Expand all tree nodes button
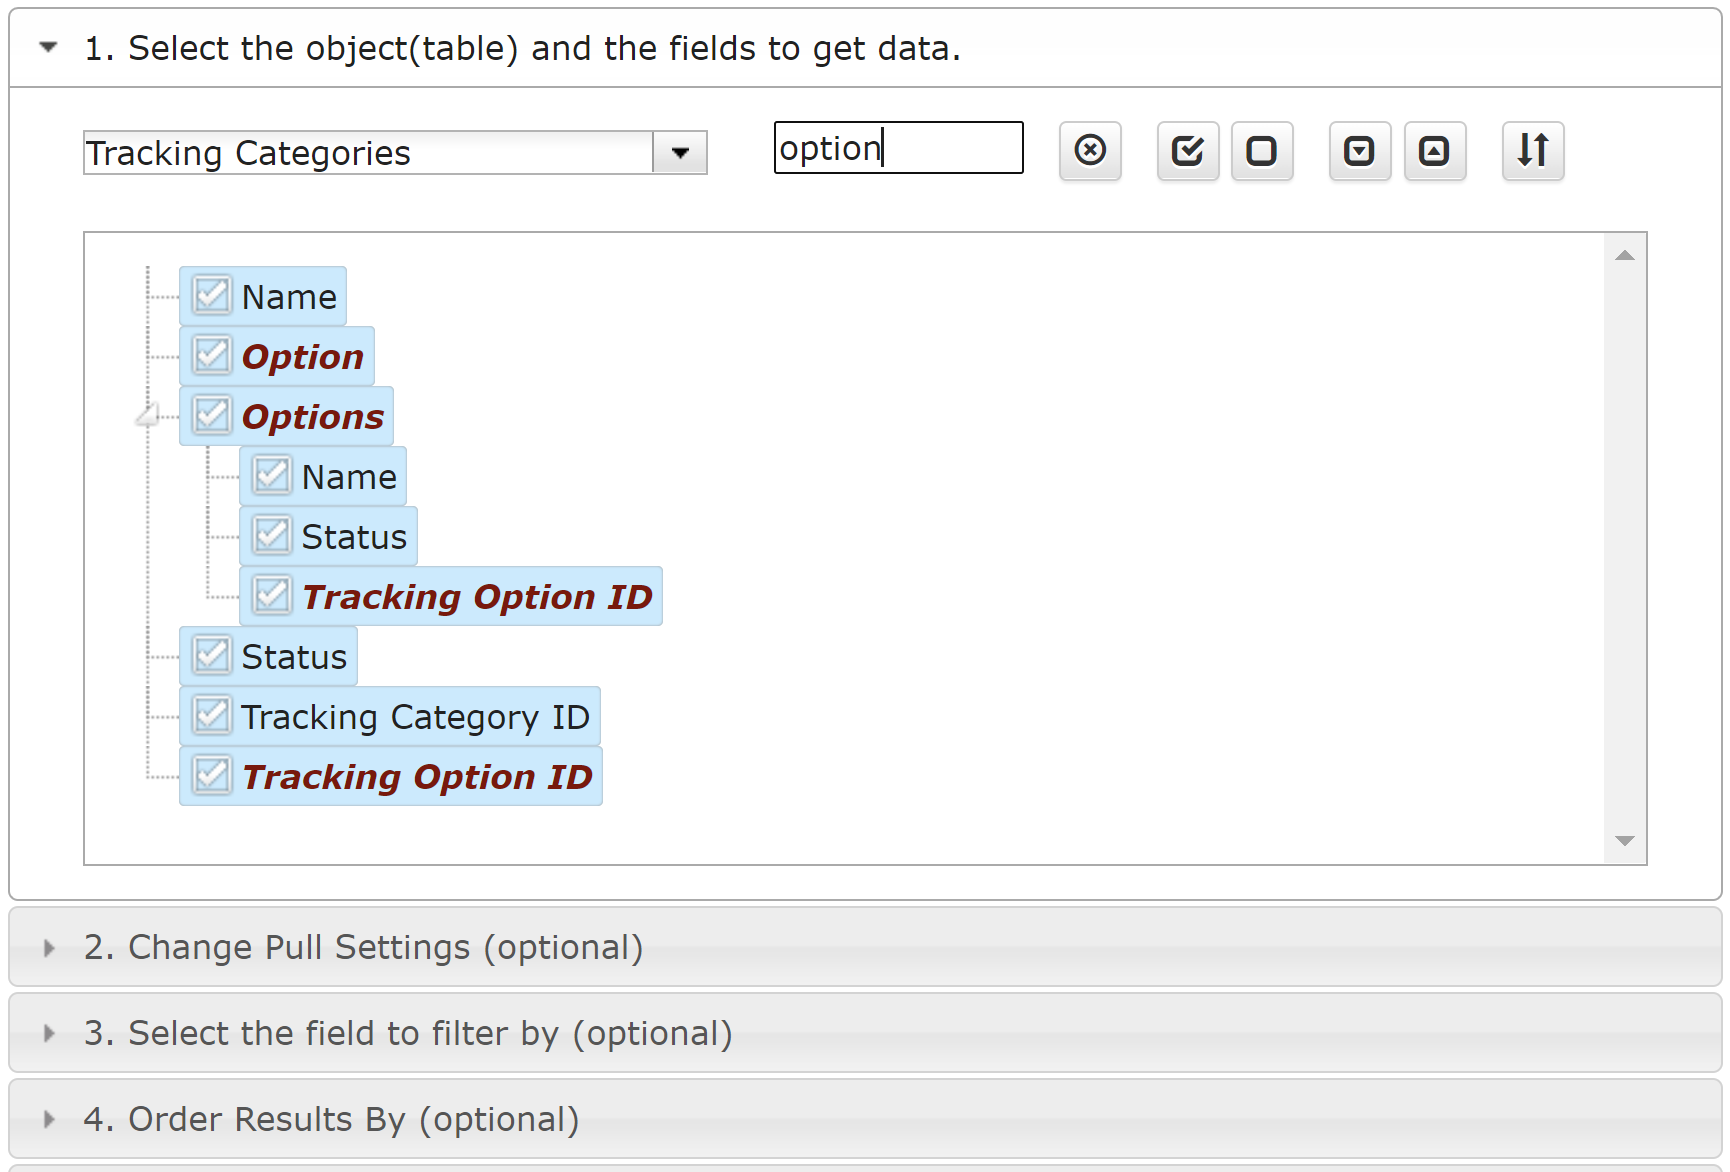Screen dimensions: 1730x1172 click(x=1359, y=151)
